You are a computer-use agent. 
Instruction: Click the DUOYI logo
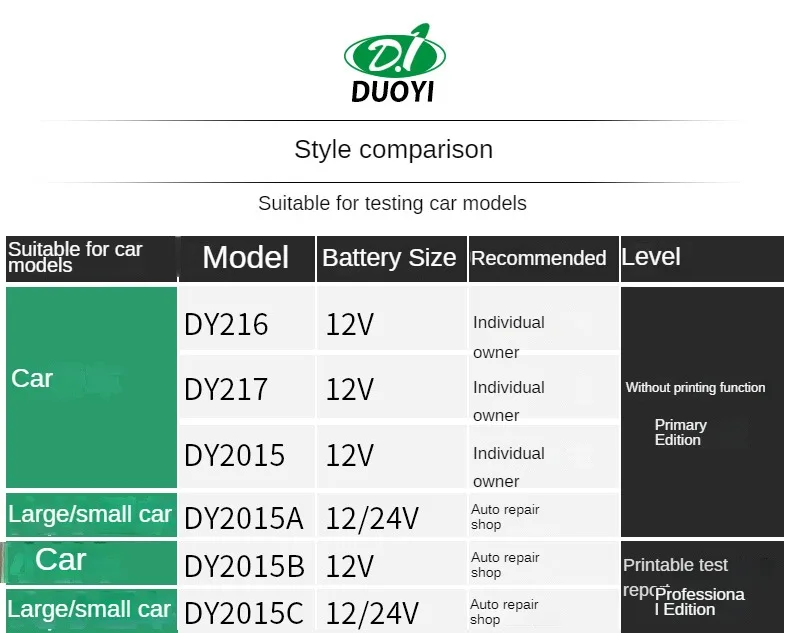[x=394, y=63]
